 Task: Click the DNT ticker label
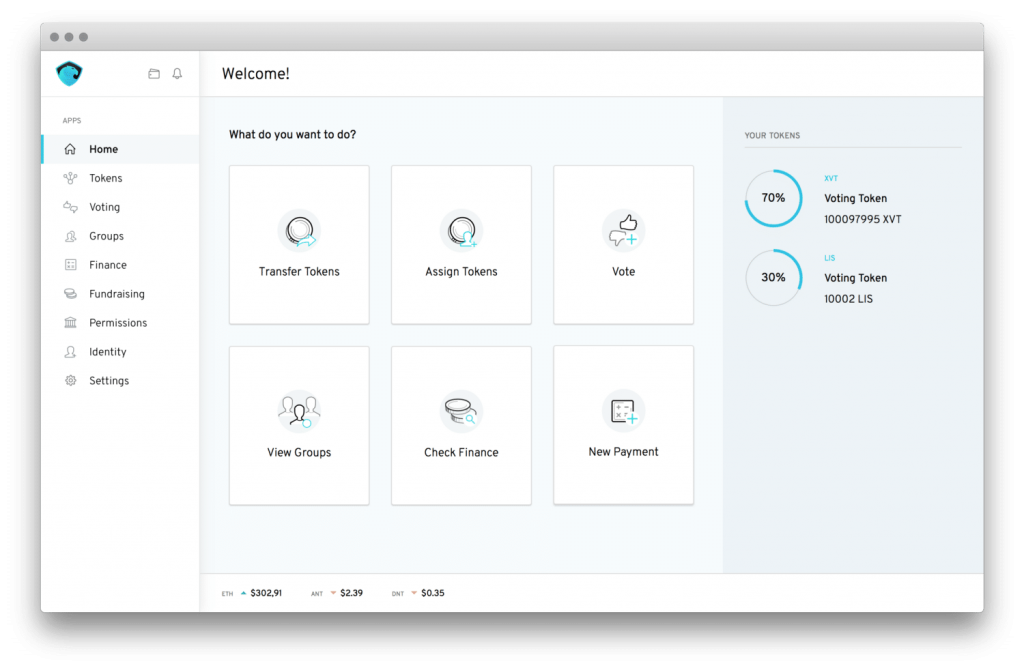[x=398, y=594]
